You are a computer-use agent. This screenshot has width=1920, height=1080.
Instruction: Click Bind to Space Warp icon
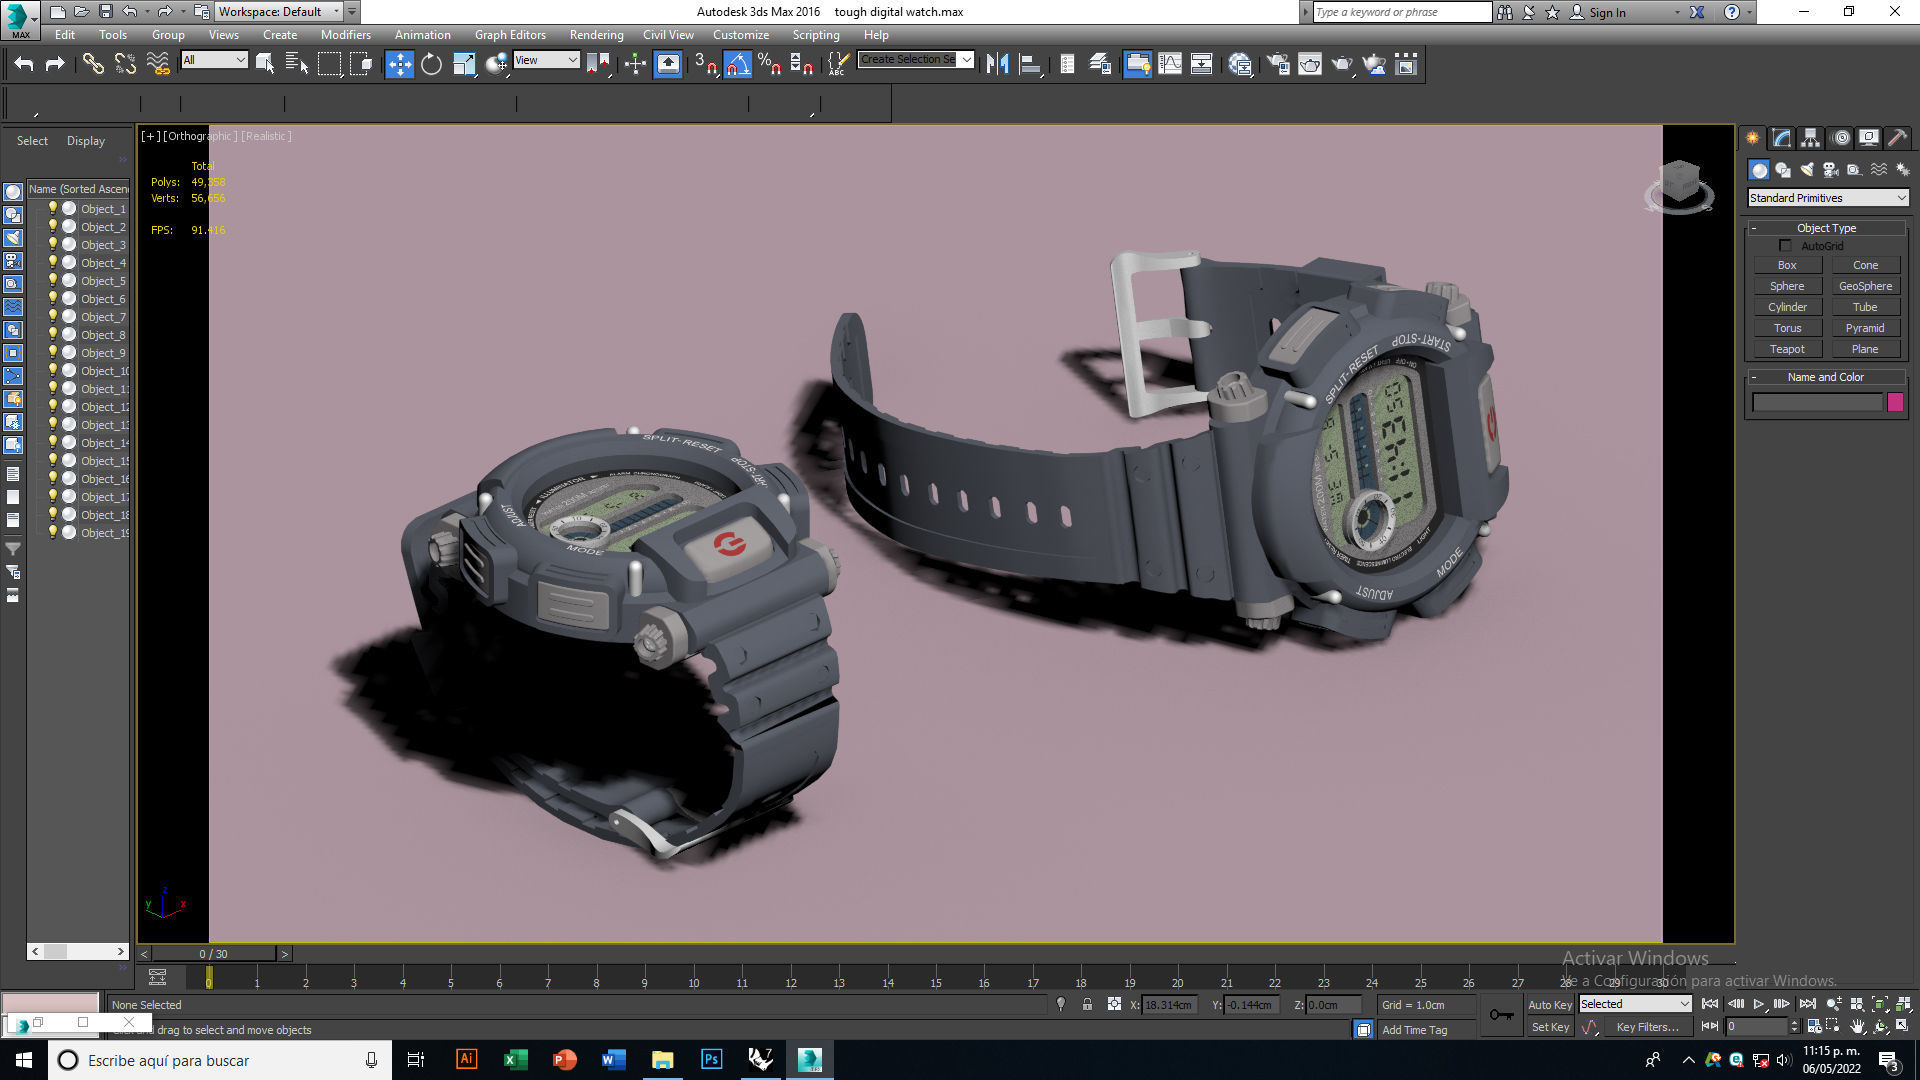pos(158,65)
